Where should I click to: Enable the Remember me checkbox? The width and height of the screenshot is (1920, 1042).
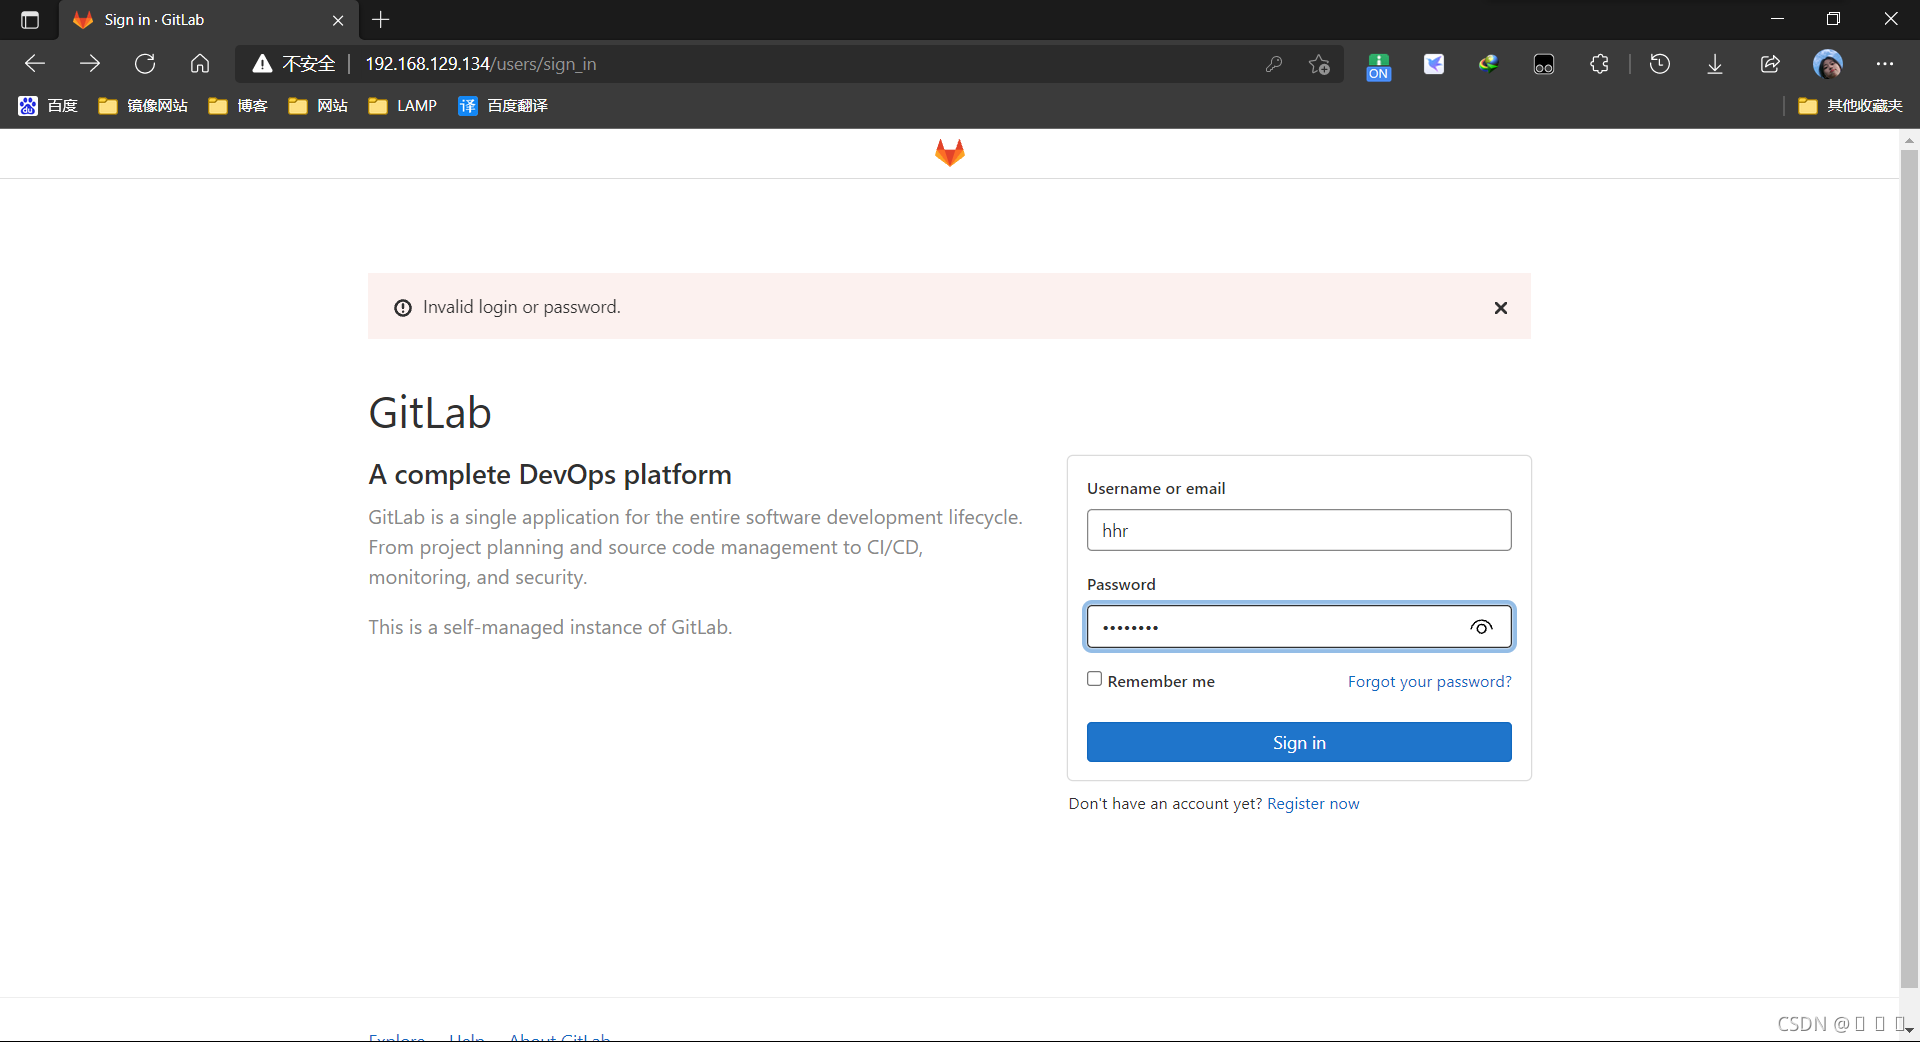coord(1095,679)
